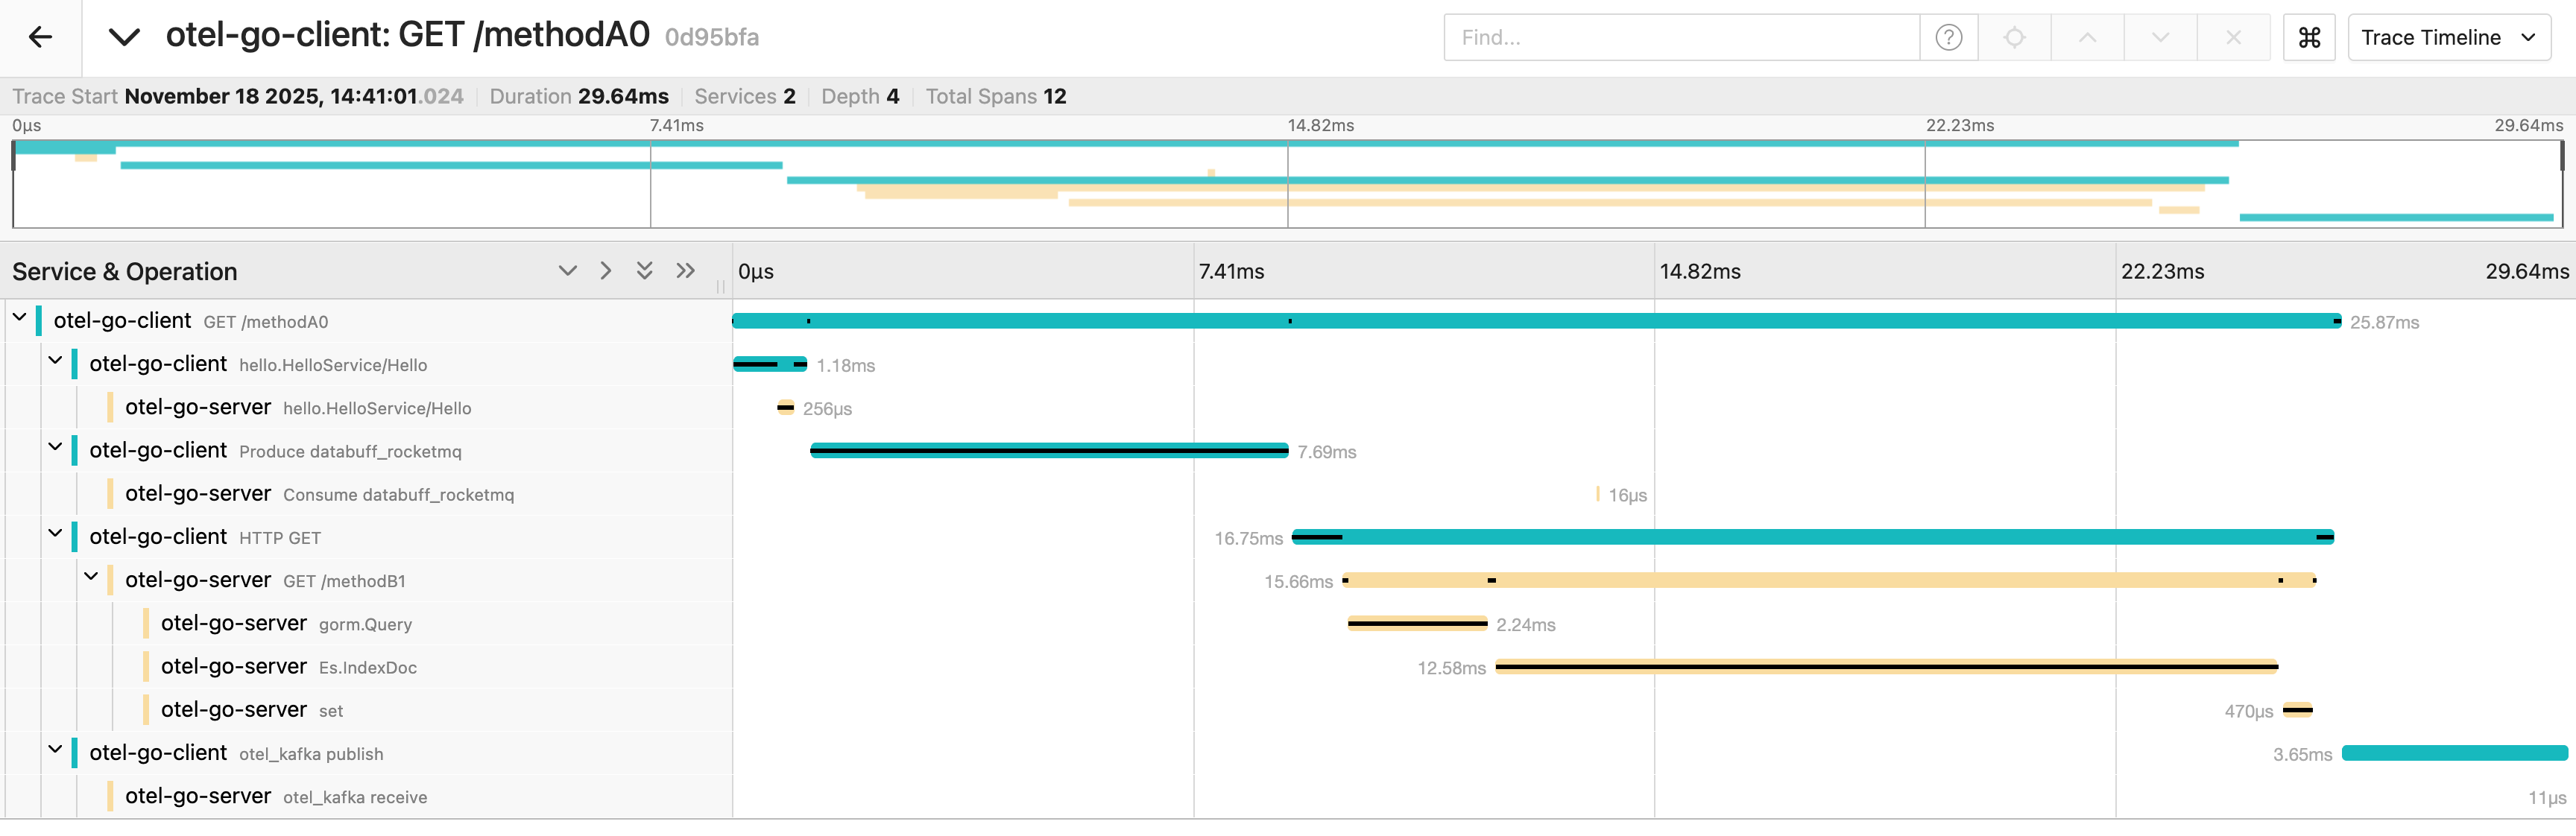Collapse the HTTP GET span row

point(55,534)
